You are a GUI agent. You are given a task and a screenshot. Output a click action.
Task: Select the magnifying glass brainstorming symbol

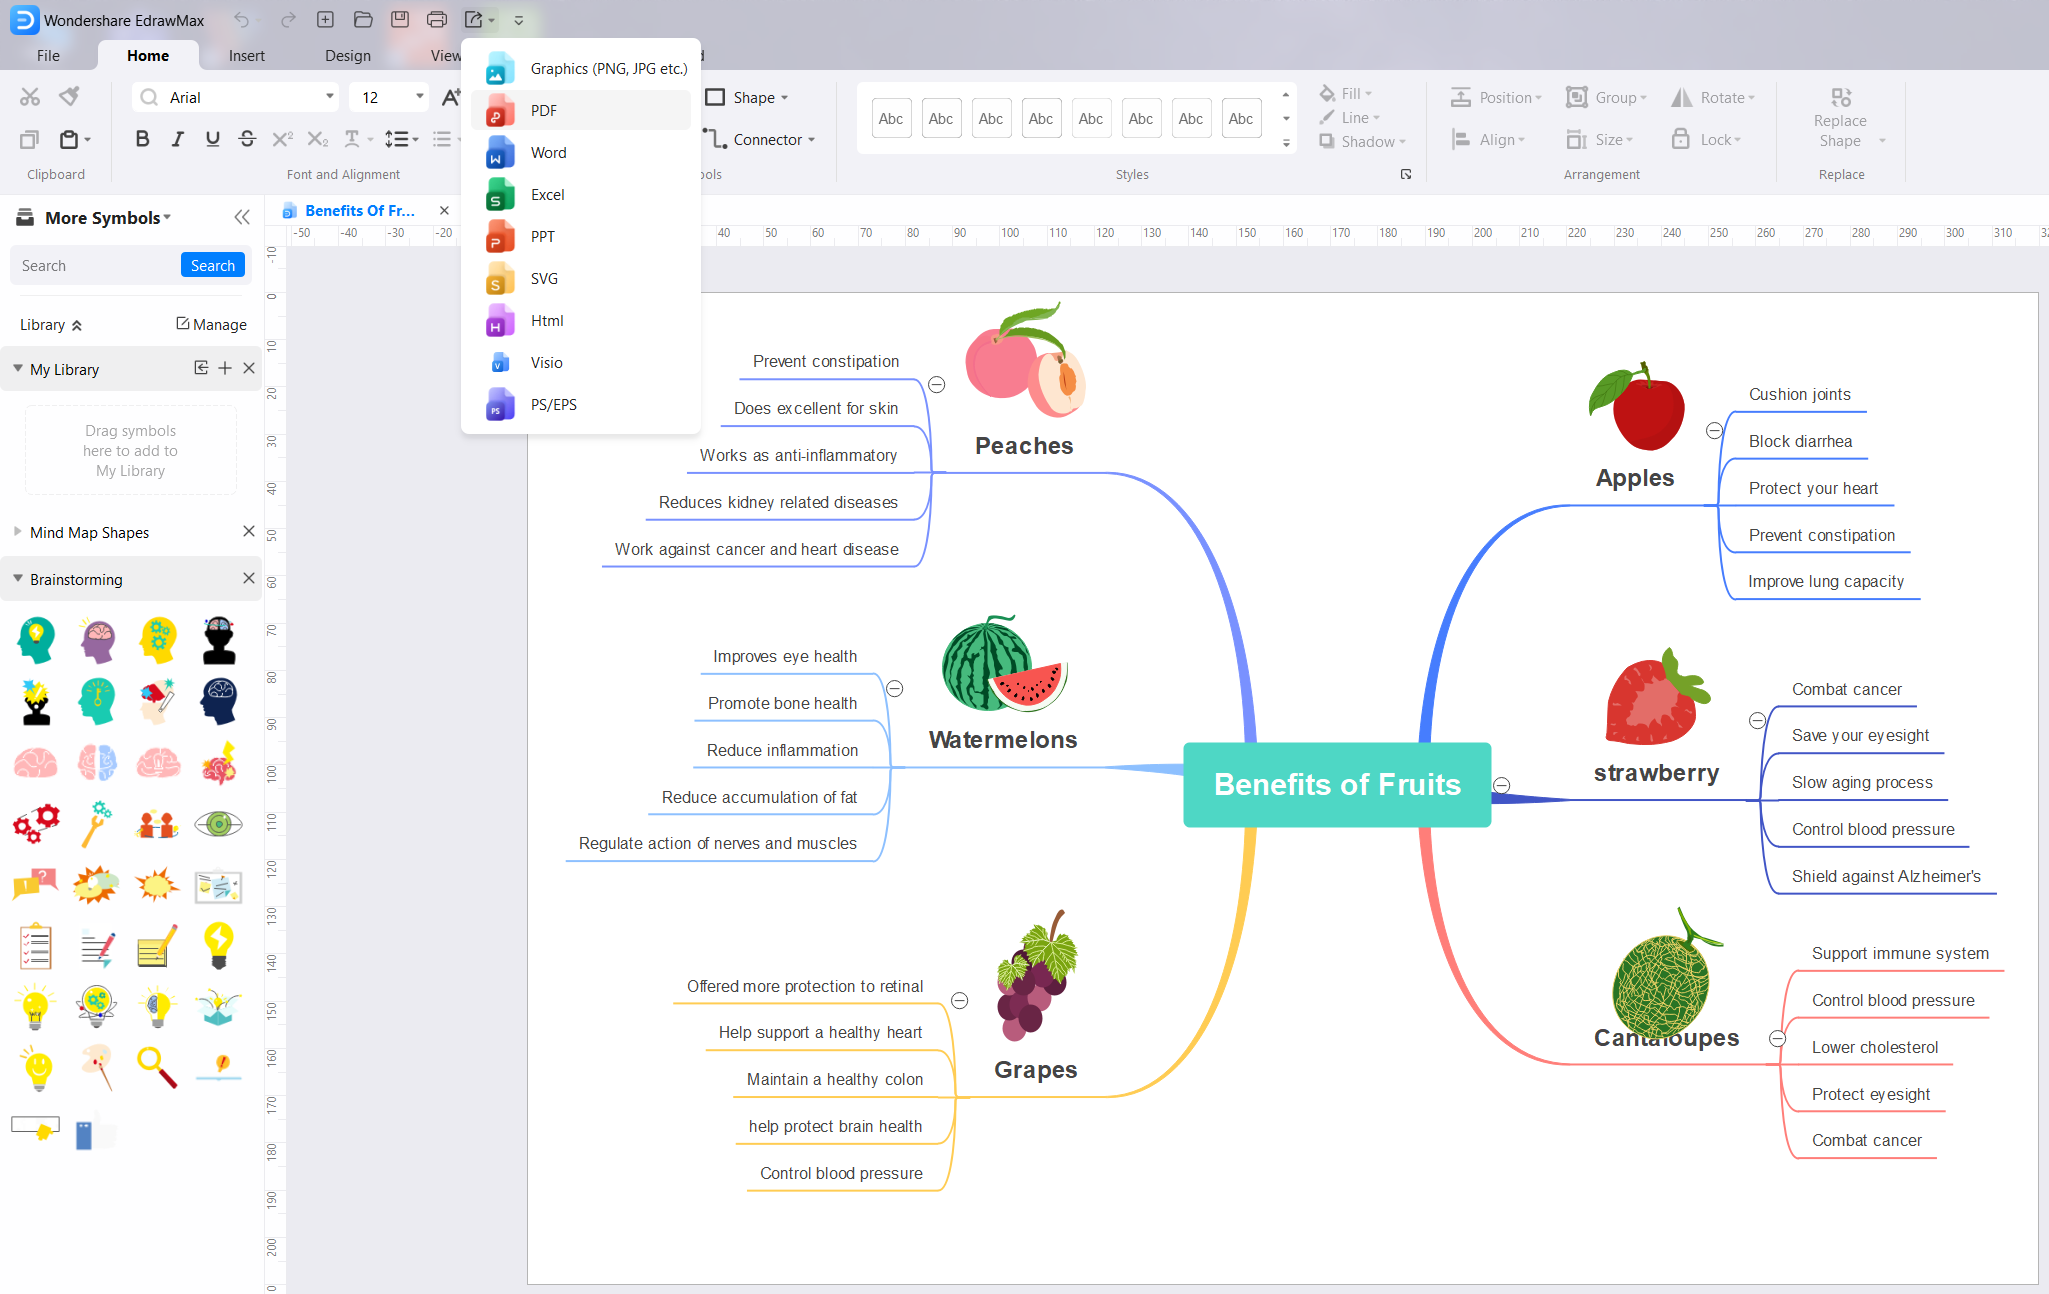tap(157, 1067)
